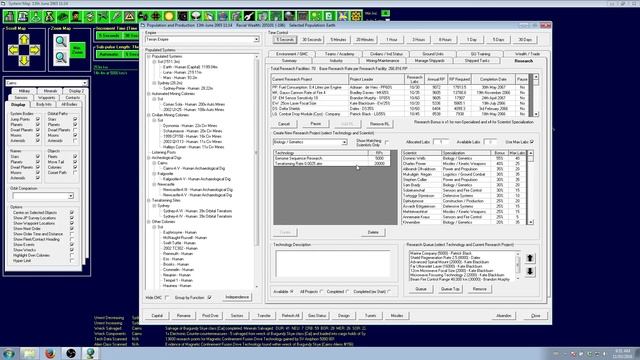Open the Manage Shipyards tab
Screen dimensions: 640x360
point(429,60)
